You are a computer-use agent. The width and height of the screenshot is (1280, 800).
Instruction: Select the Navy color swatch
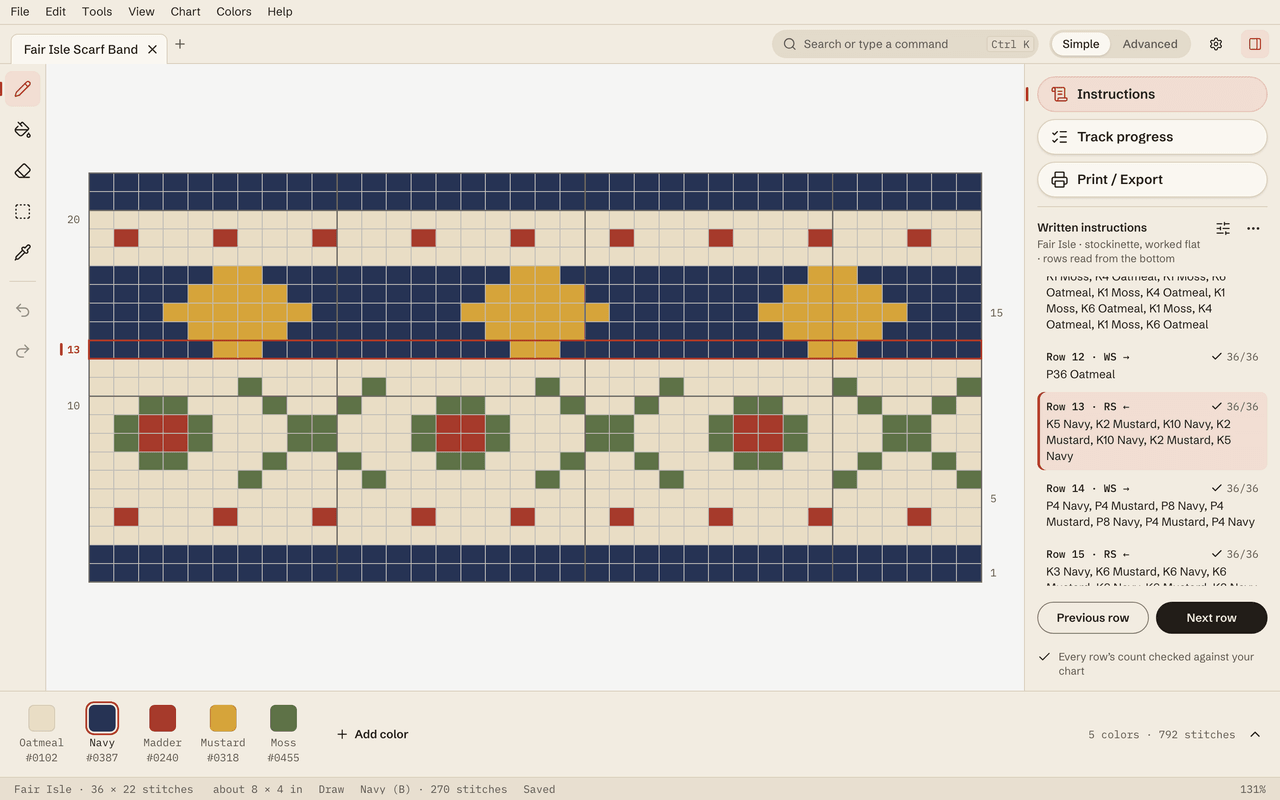click(x=102, y=718)
